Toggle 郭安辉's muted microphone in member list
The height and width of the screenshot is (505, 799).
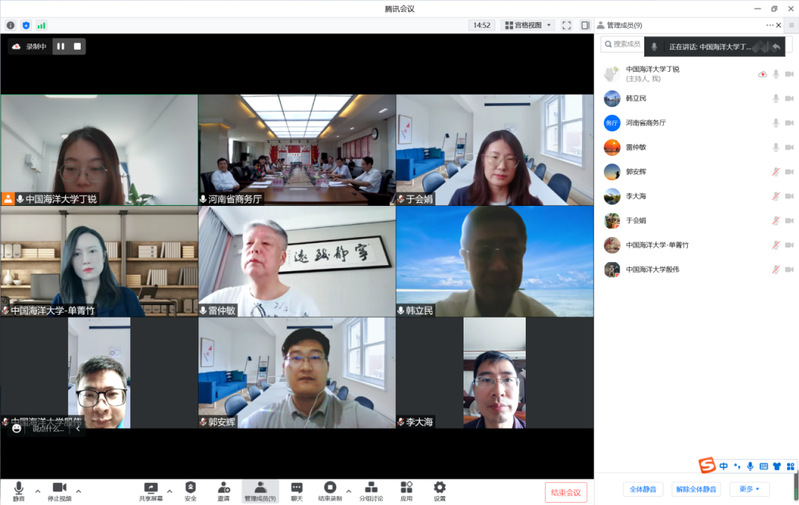(x=775, y=171)
